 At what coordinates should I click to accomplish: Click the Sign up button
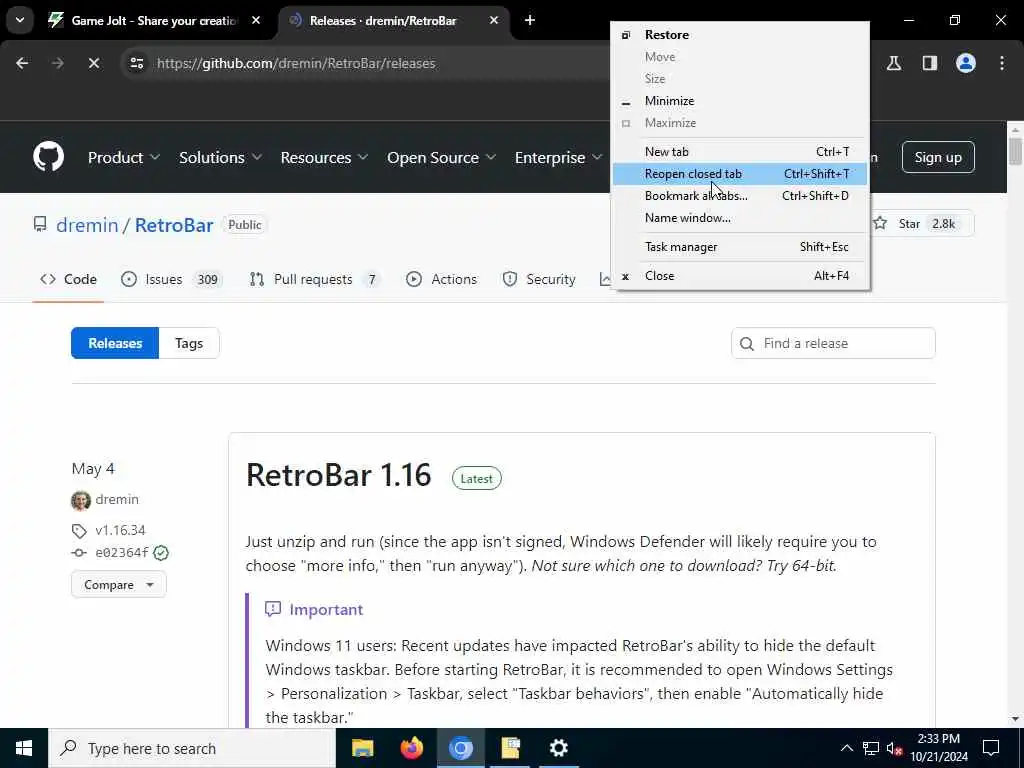938,157
